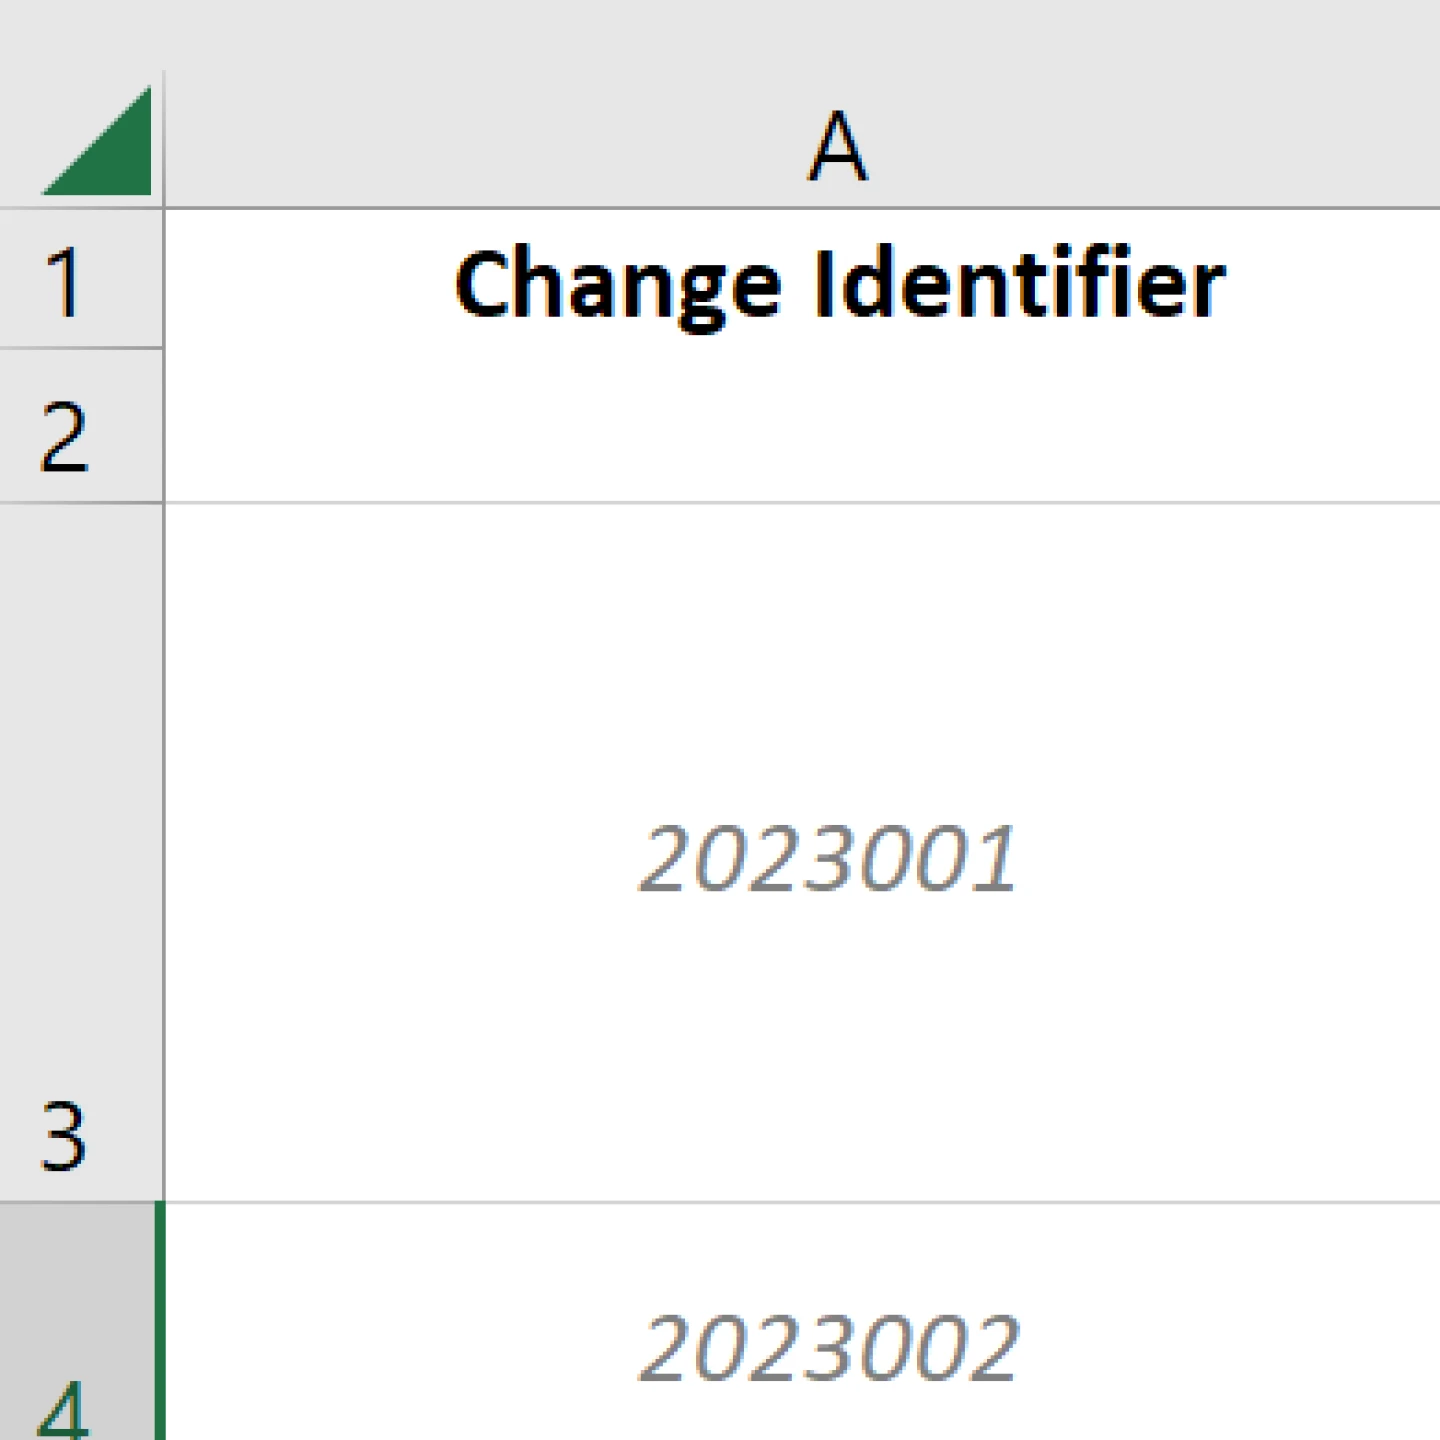Click the gridline between cells A2 and A3
1440x1440 pixels.
click(x=800, y=503)
